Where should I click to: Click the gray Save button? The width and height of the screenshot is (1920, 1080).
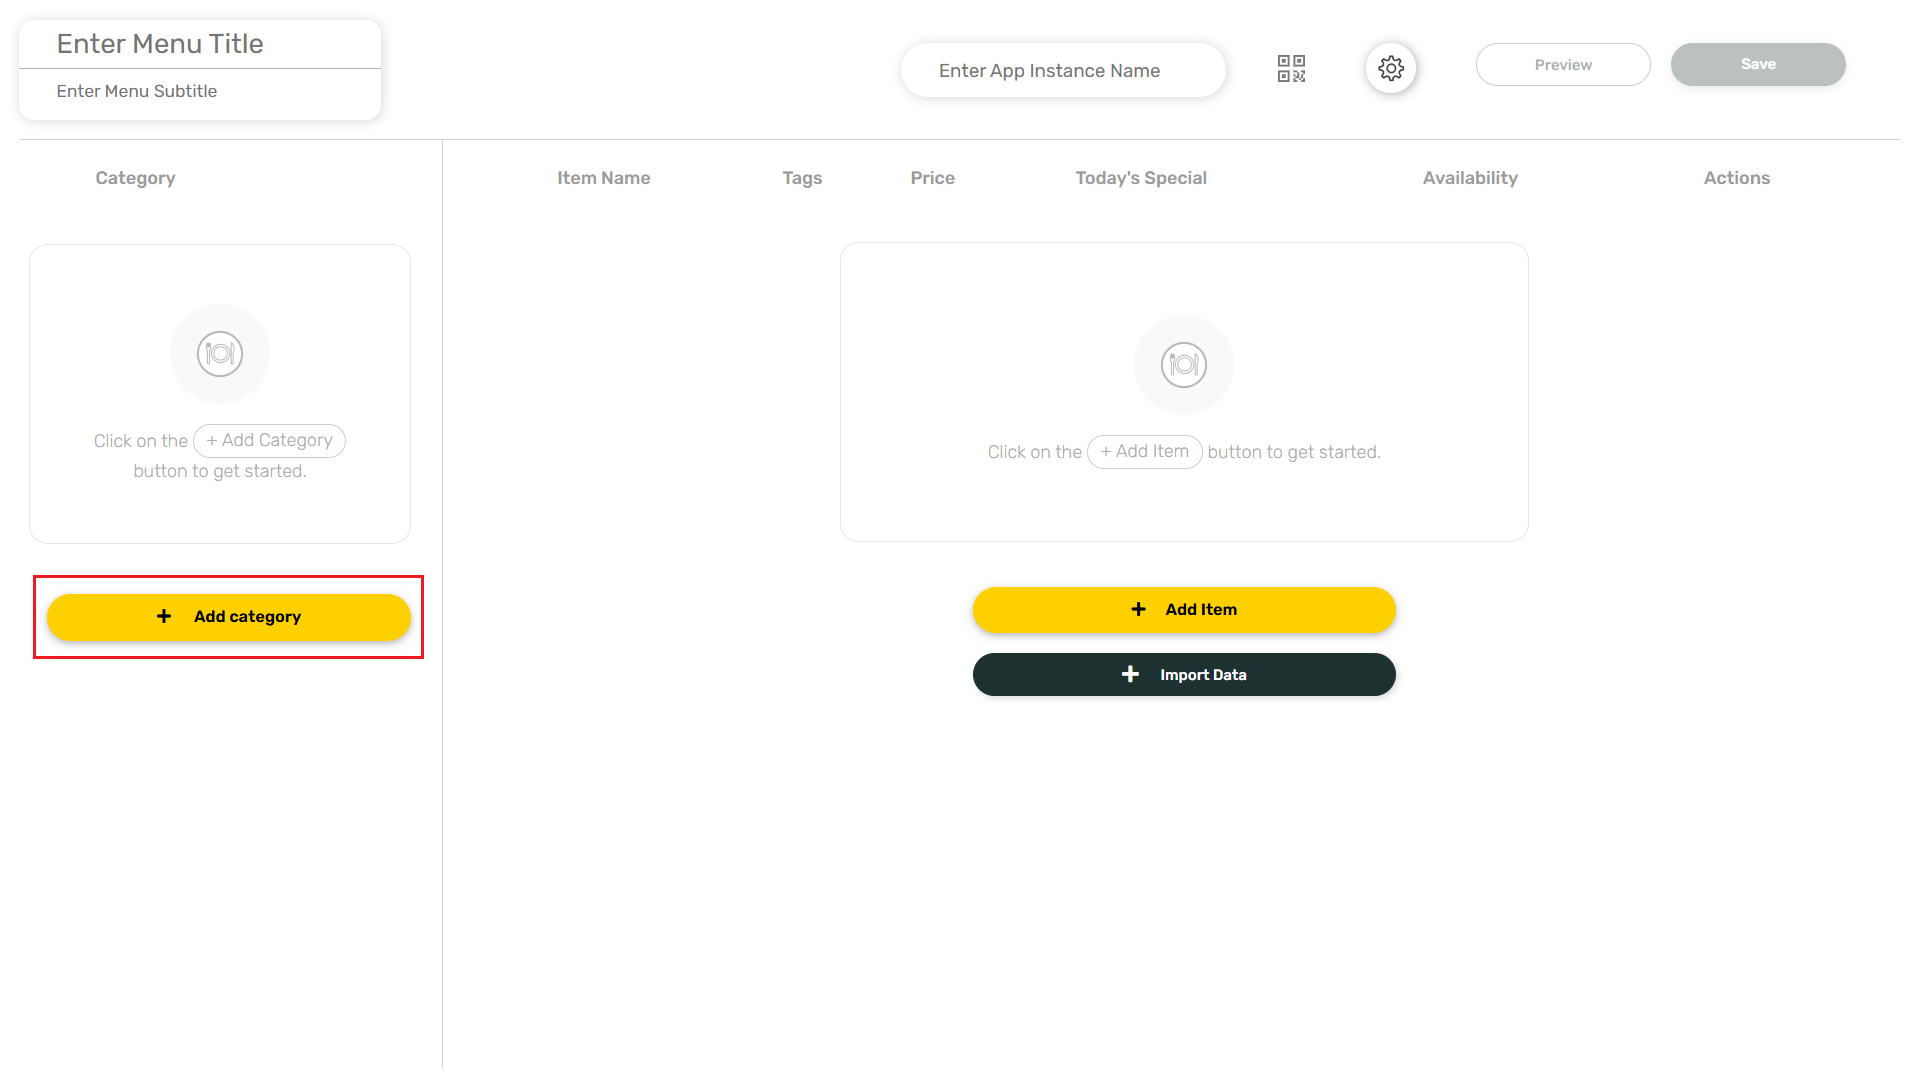pos(1758,64)
